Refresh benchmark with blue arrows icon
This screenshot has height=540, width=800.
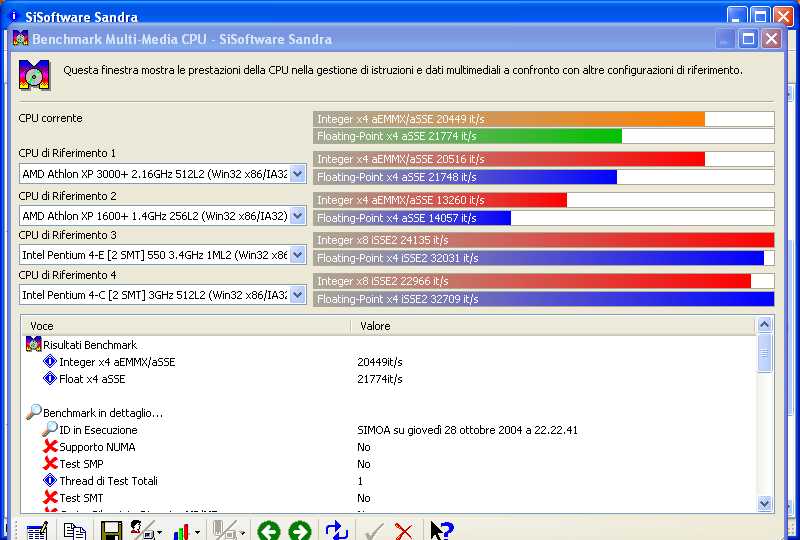(x=337, y=530)
